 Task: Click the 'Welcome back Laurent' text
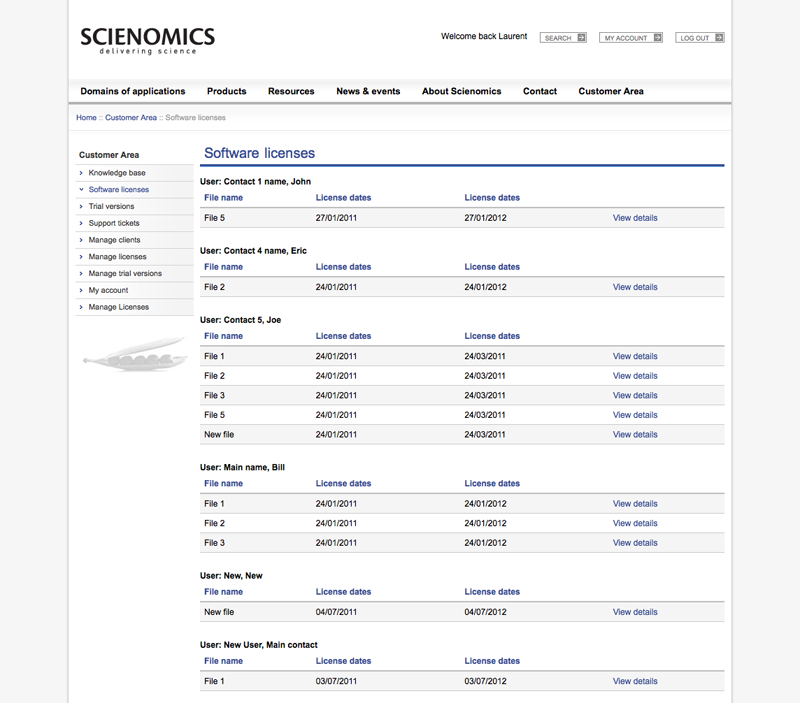tap(484, 36)
